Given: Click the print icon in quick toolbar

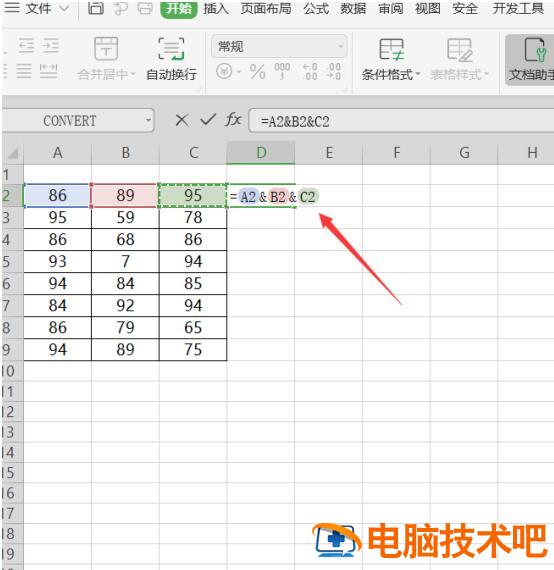Looking at the screenshot, I should pos(145,8).
